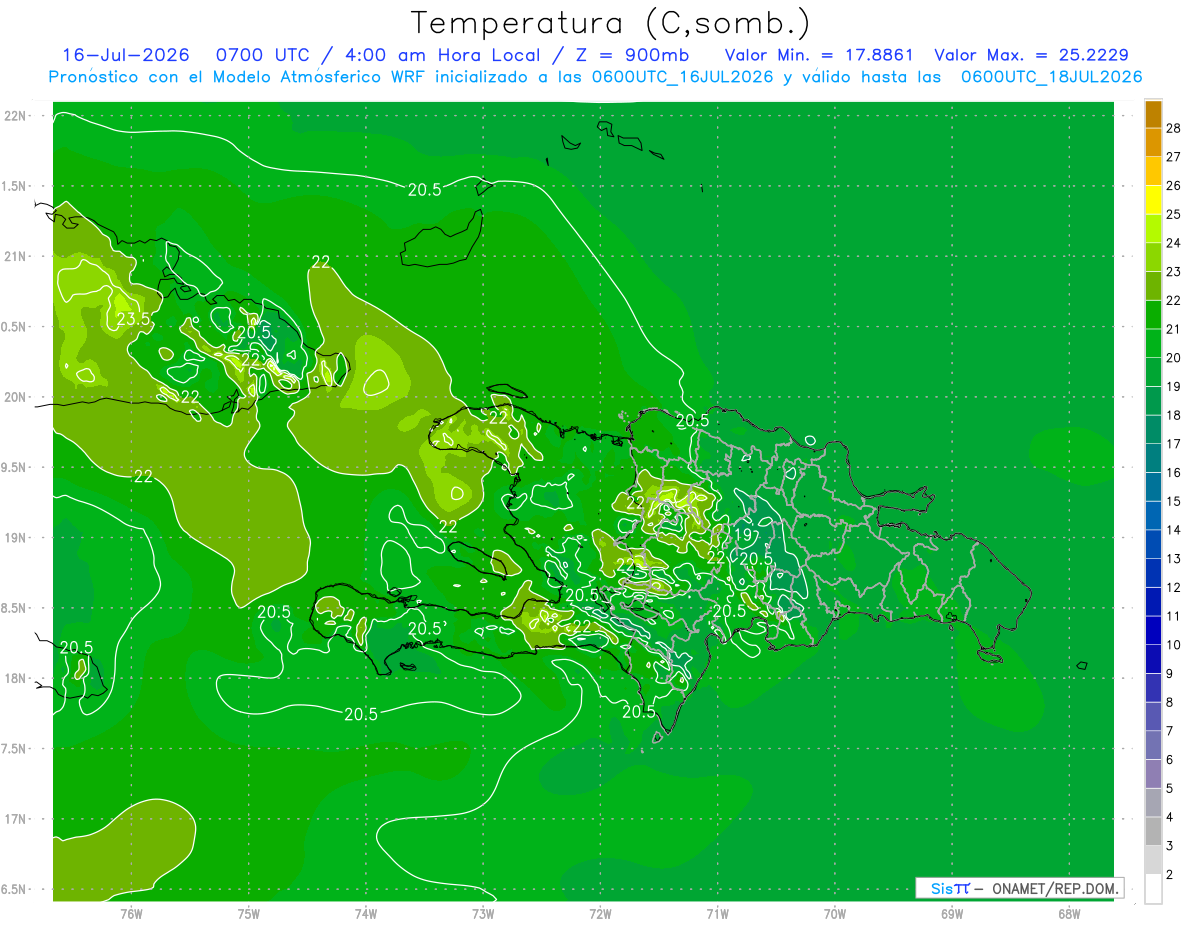Click the '22N' latitude axis label
1200x927 pixels.
click(15, 116)
